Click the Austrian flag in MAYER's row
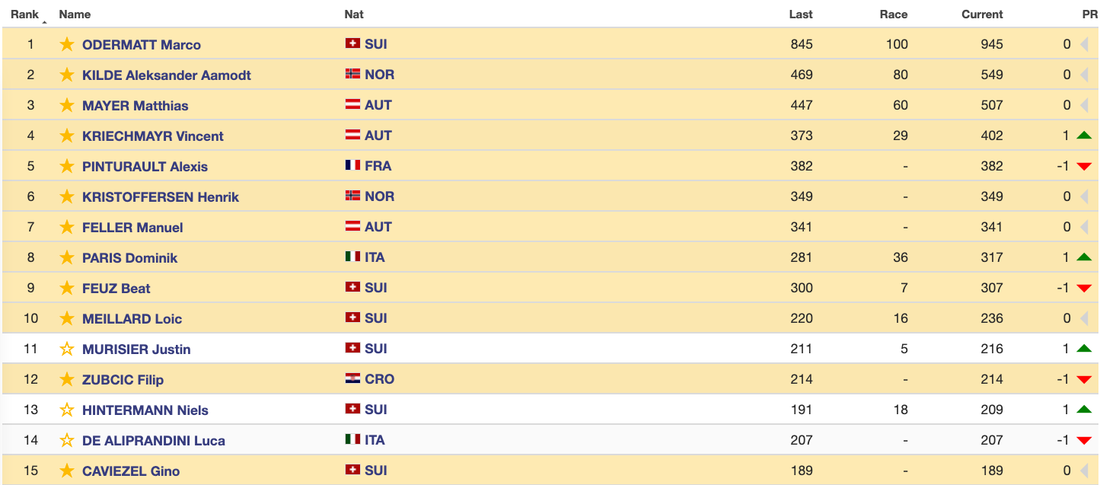The image size is (1100, 485). (x=352, y=105)
